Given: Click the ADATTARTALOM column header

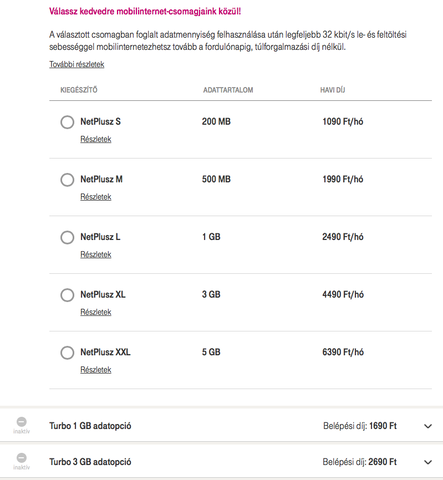Looking at the screenshot, I should [228, 90].
